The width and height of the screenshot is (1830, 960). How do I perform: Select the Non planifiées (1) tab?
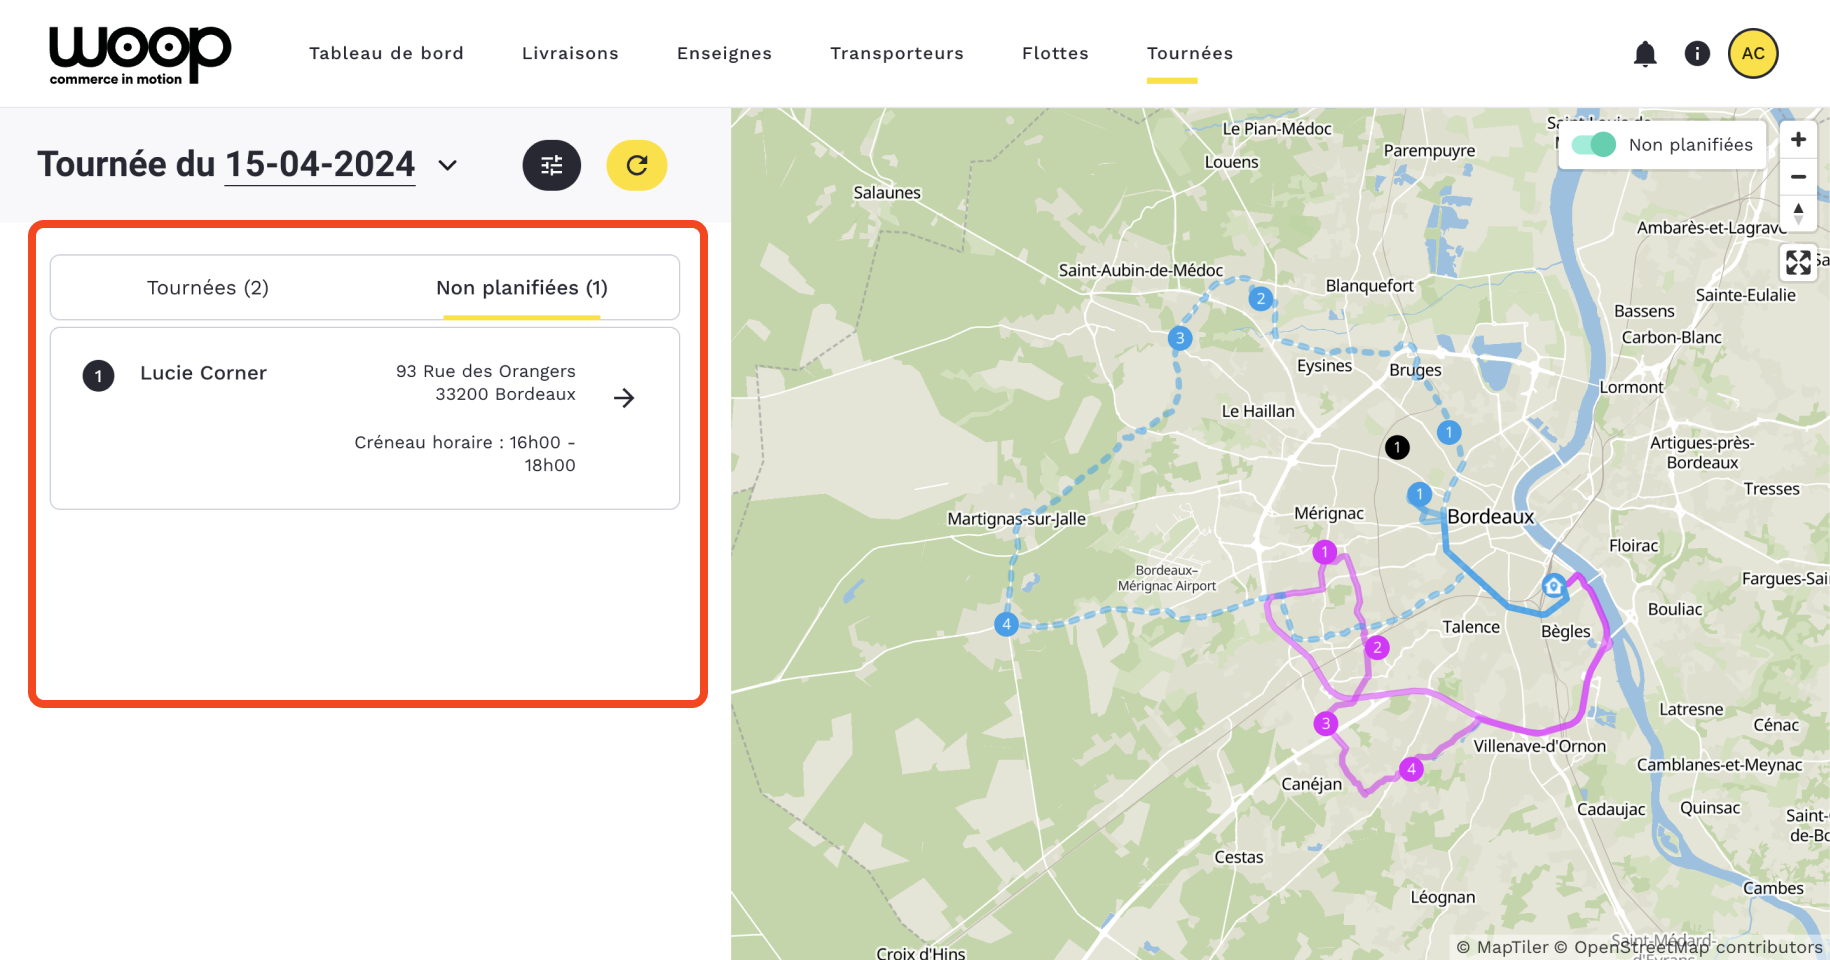click(521, 288)
